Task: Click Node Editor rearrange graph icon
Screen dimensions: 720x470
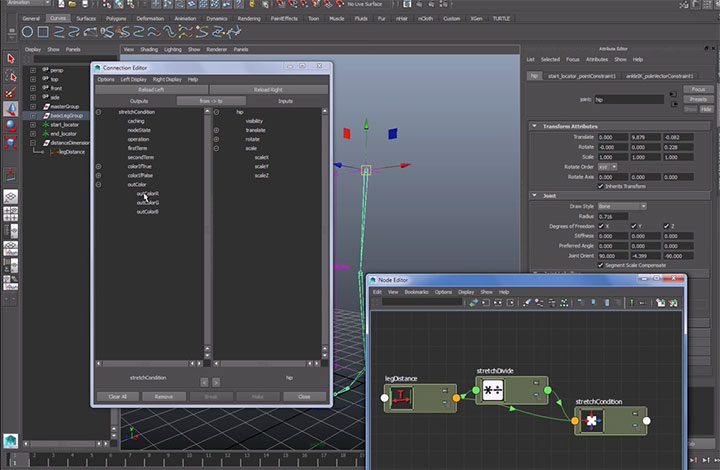Action: (564, 302)
